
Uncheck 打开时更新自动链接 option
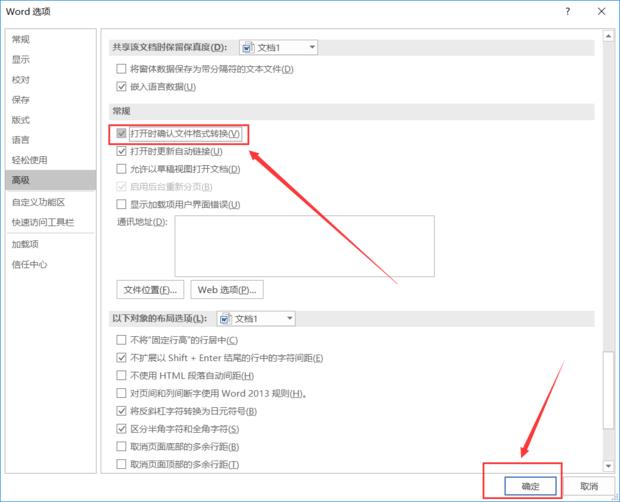pyautogui.click(x=122, y=151)
